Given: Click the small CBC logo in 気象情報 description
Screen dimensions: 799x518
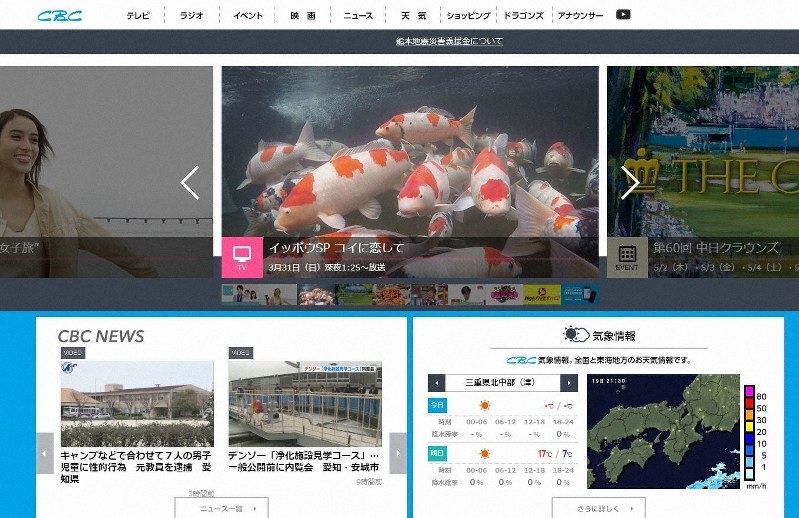Looking at the screenshot, I should [521, 360].
